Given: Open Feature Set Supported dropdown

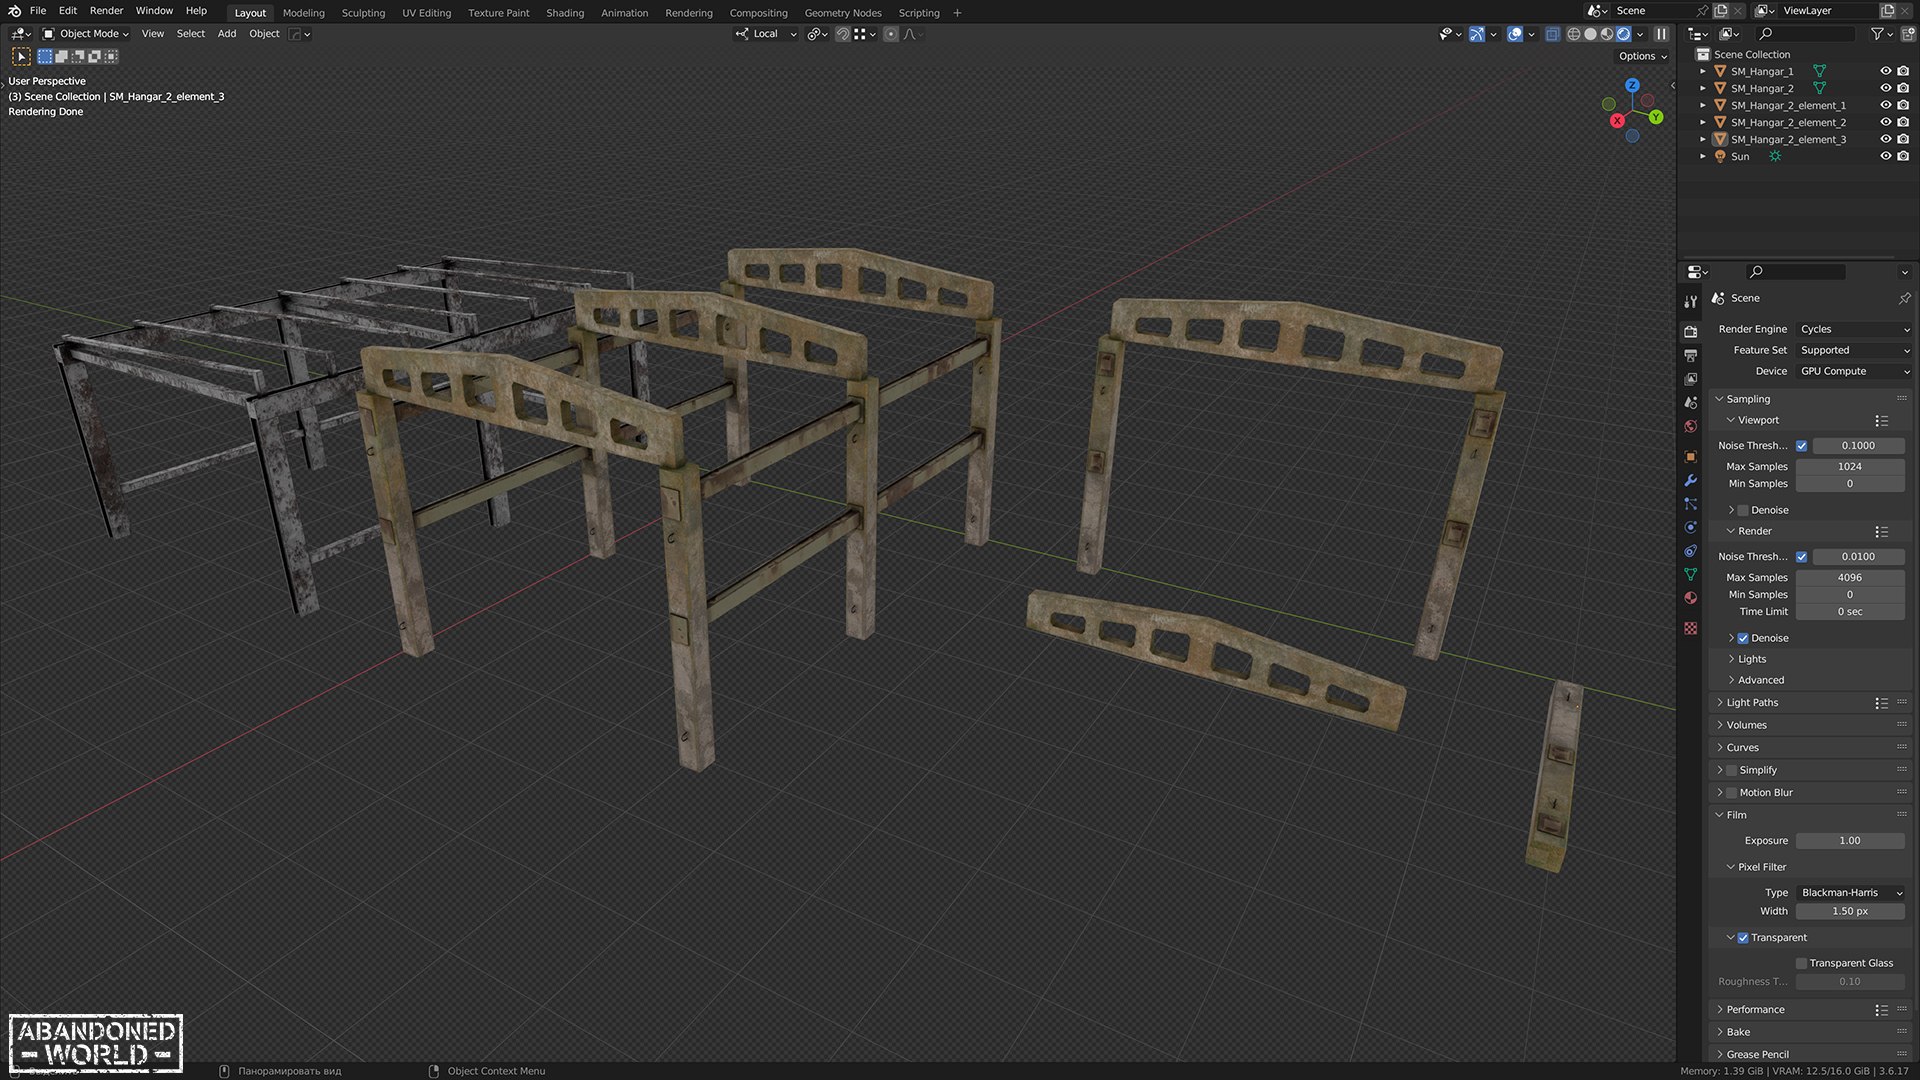Looking at the screenshot, I should 1854,350.
